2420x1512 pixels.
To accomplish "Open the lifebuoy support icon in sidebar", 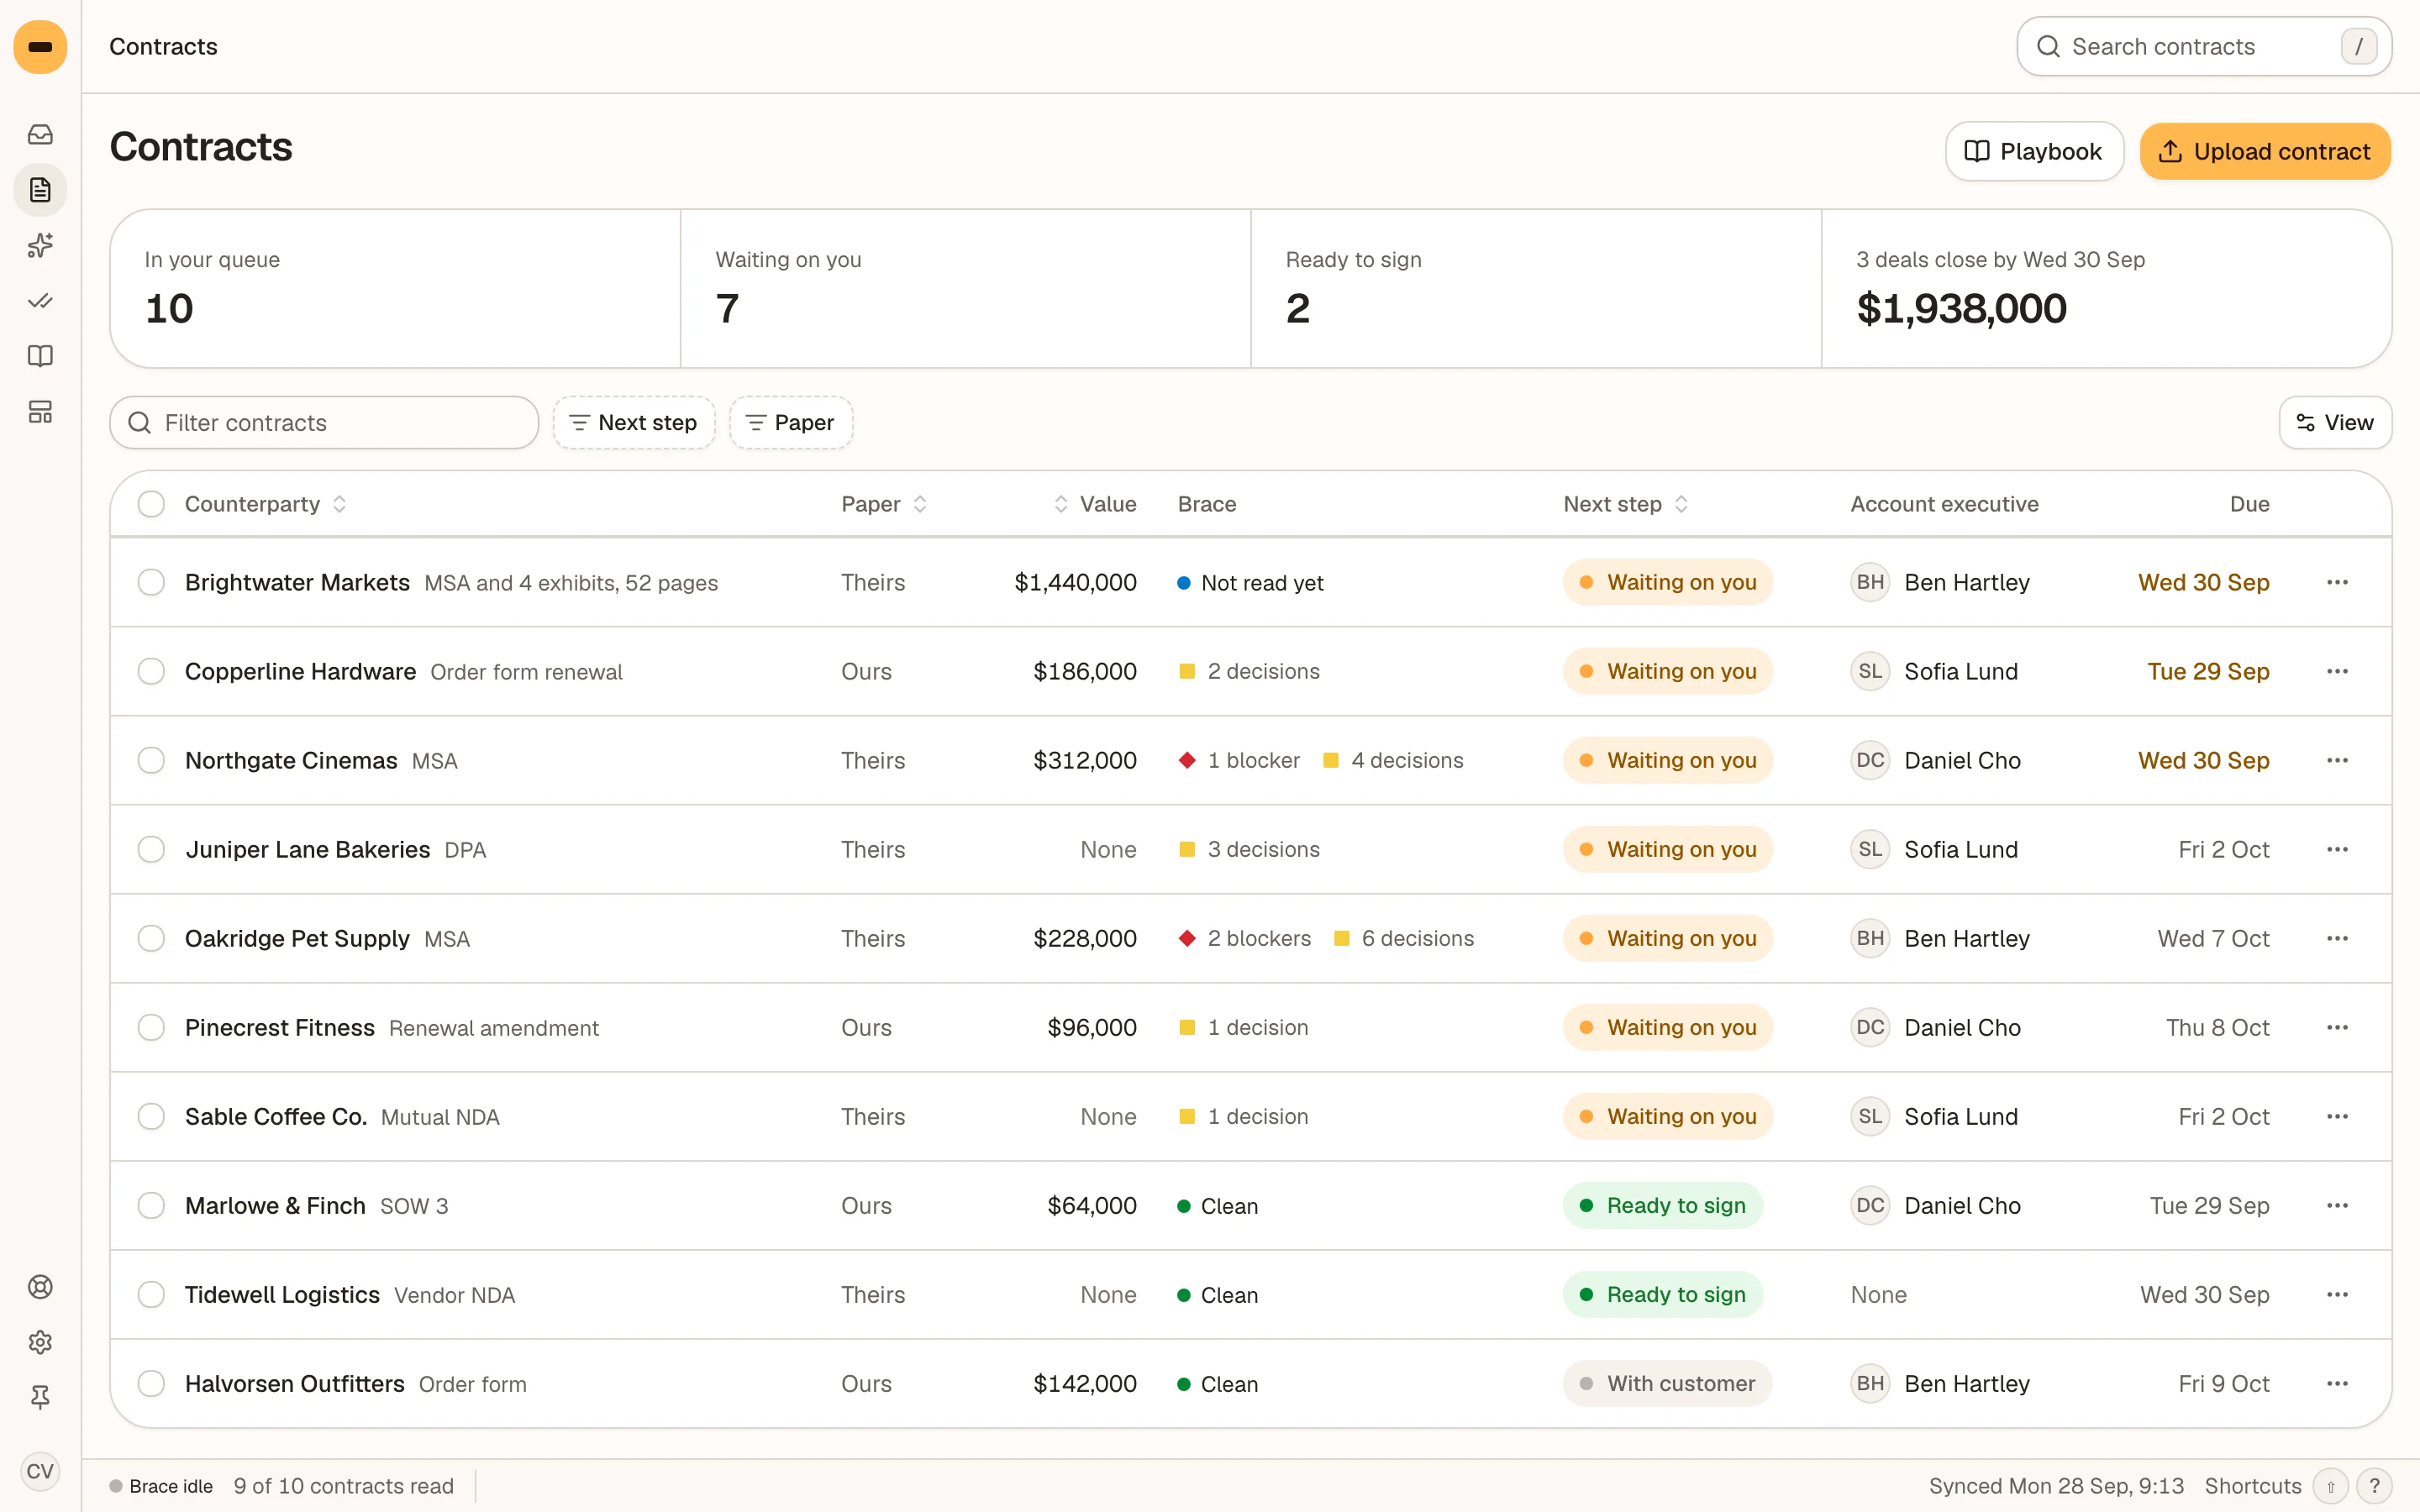I will (x=40, y=1287).
